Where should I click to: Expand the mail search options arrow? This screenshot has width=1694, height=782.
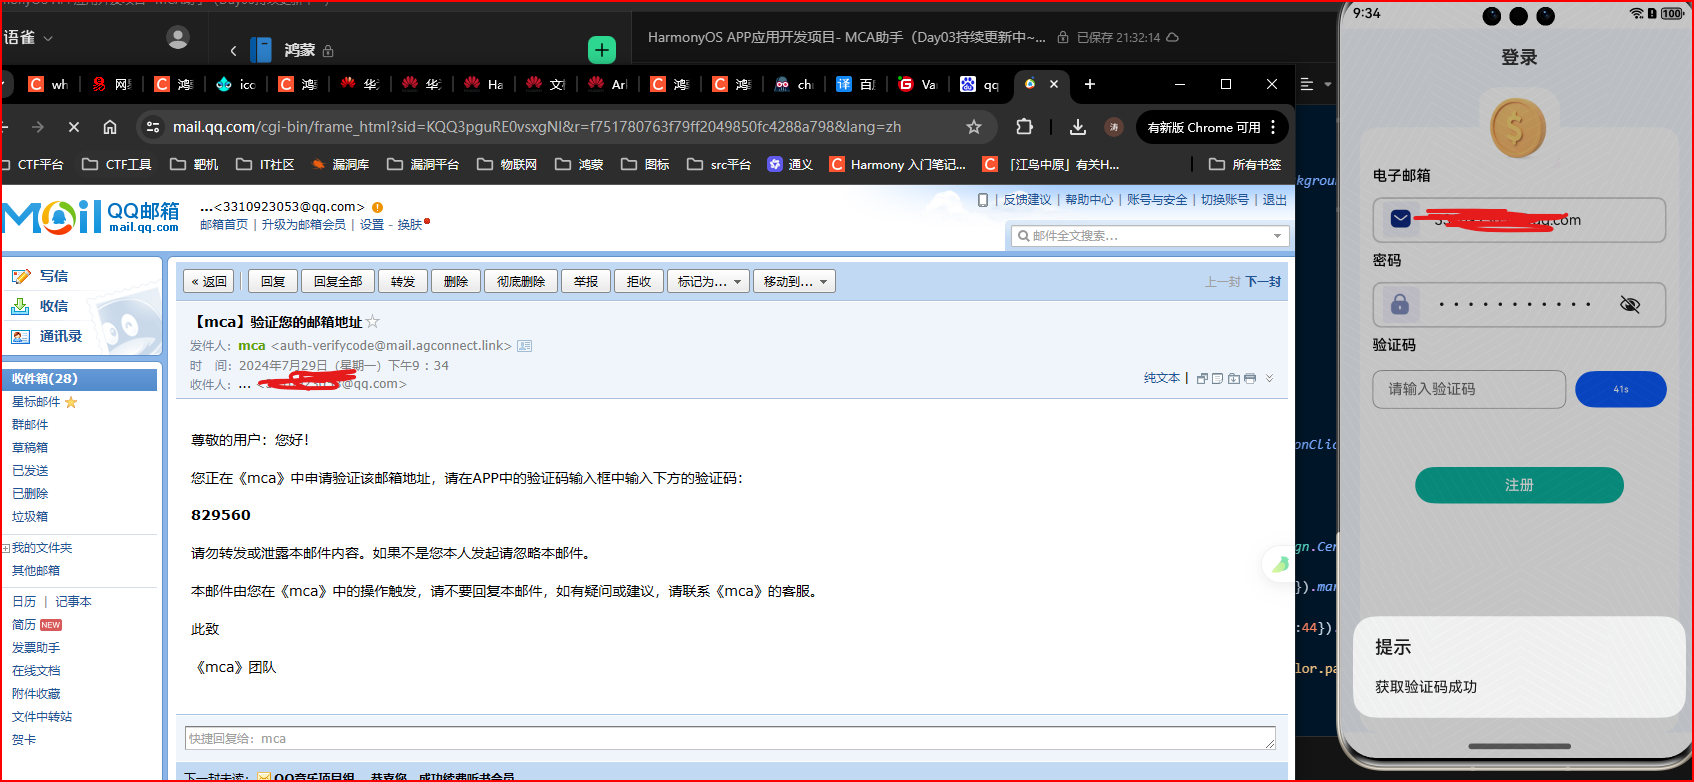pyautogui.click(x=1277, y=236)
